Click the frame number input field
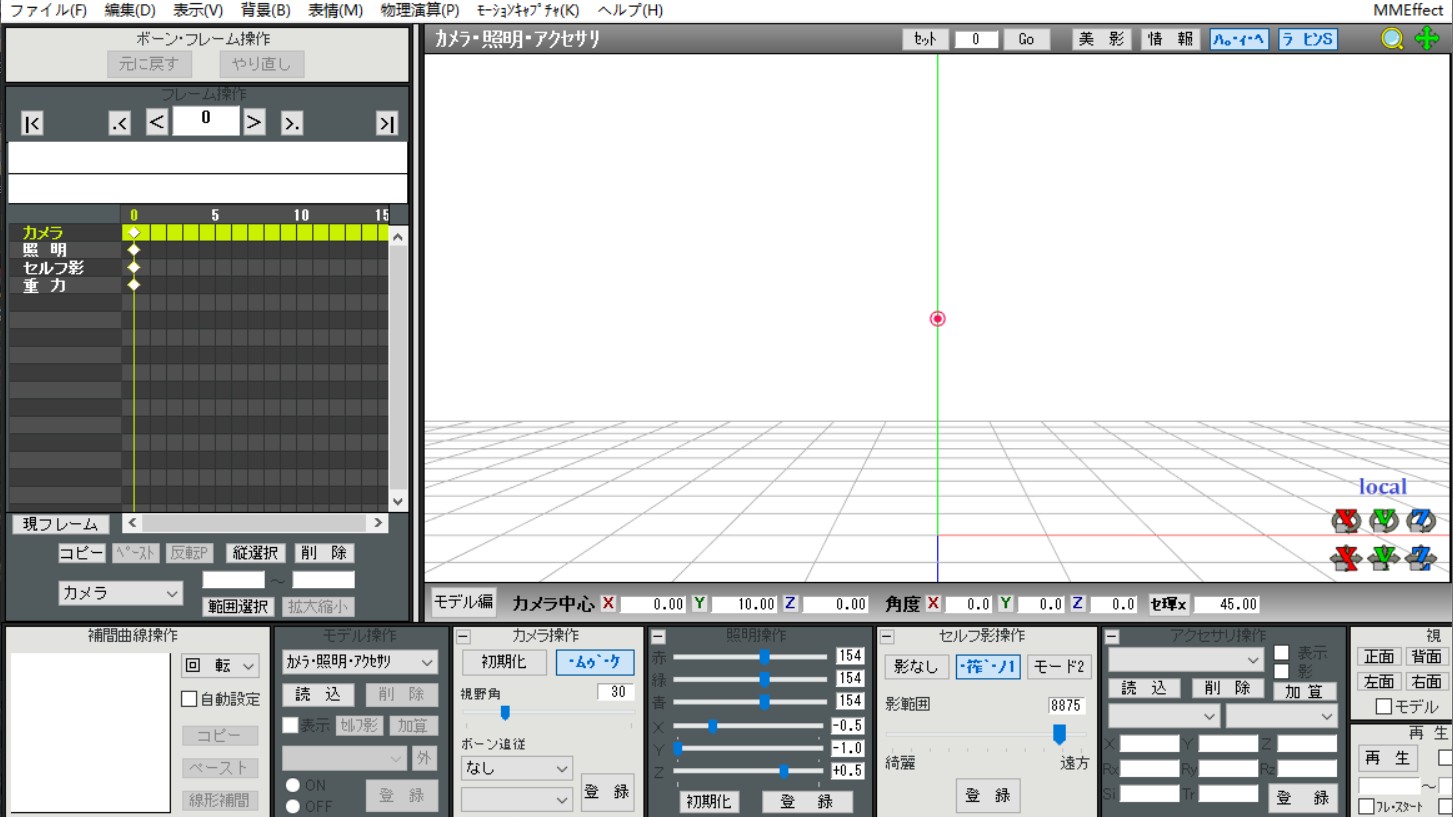 coord(206,121)
